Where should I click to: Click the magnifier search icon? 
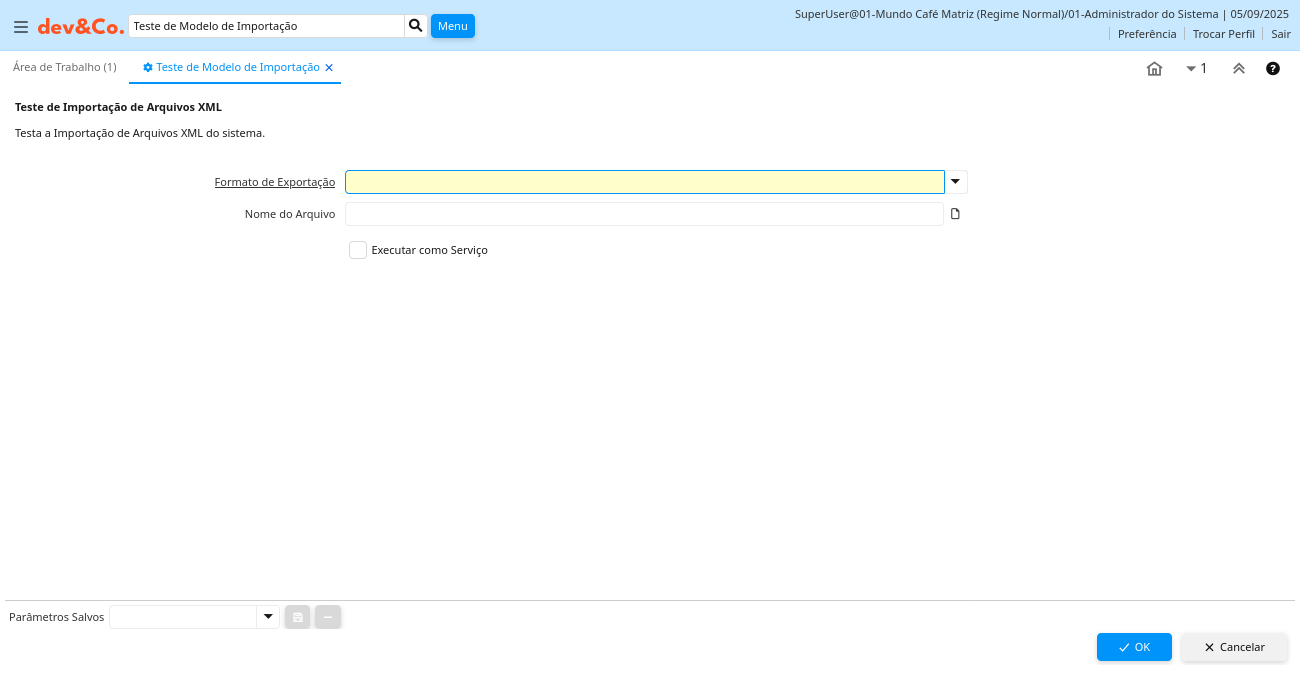click(x=415, y=26)
